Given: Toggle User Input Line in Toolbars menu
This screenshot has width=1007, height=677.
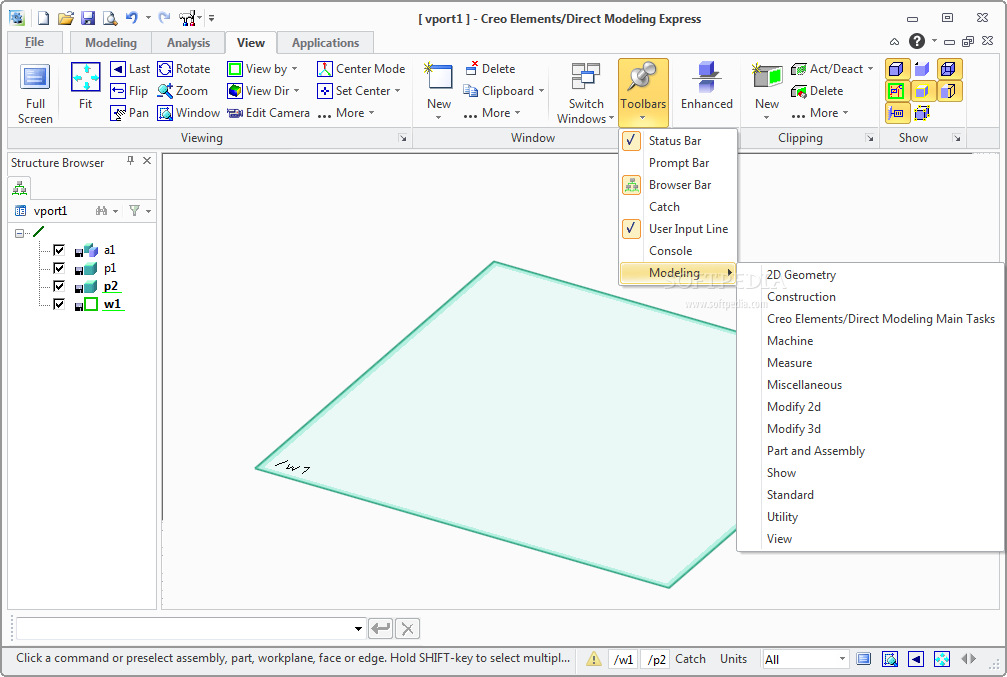Looking at the screenshot, I should (678, 229).
